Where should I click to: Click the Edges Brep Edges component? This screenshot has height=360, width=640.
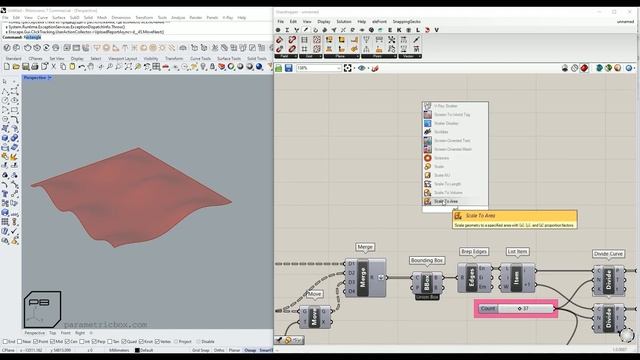(x=475, y=278)
